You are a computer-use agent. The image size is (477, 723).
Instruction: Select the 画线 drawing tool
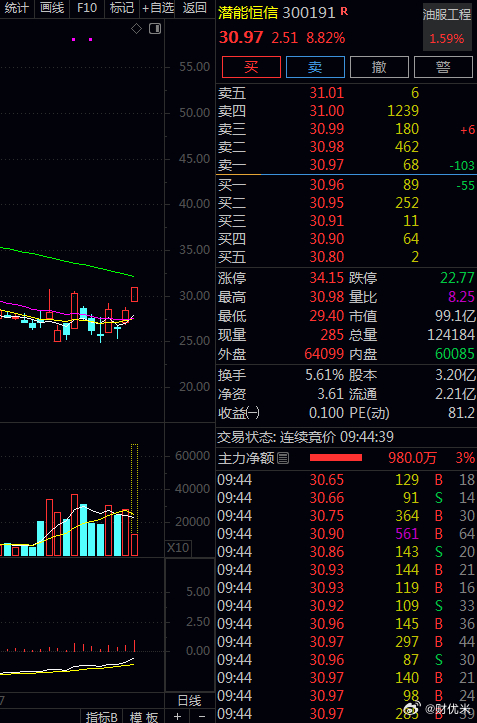pos(52,8)
